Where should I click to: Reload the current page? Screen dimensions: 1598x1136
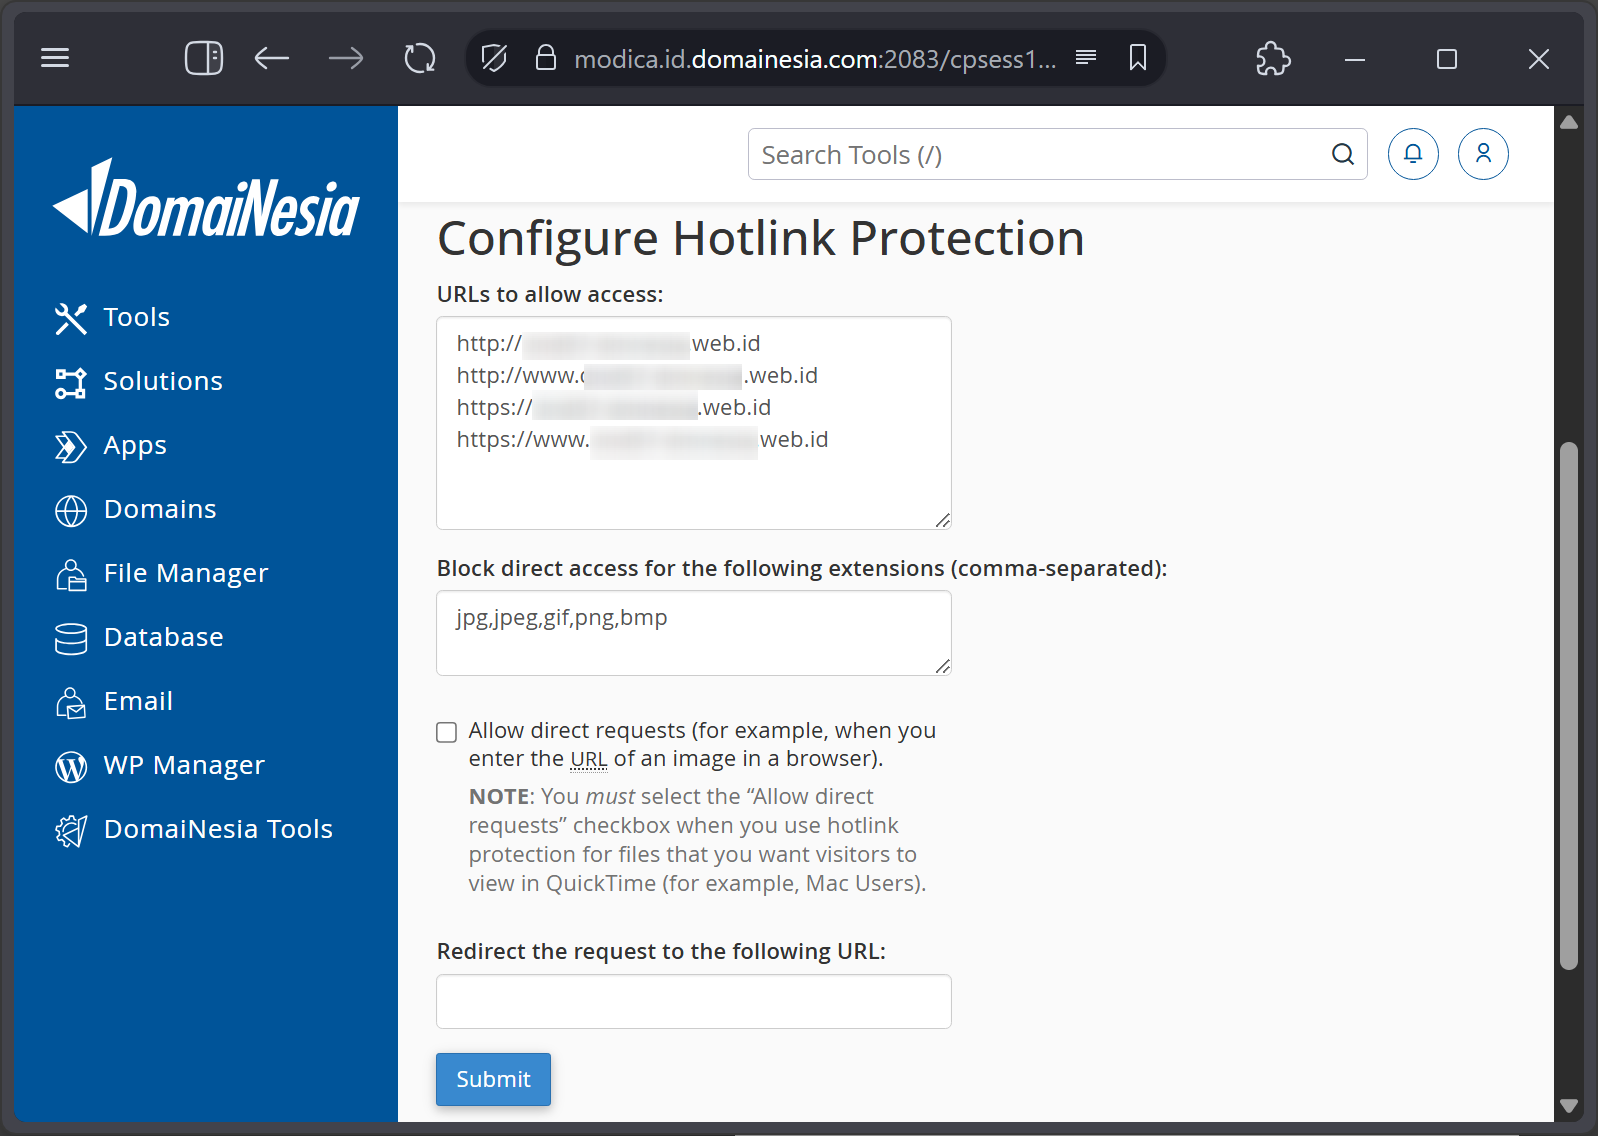click(420, 58)
